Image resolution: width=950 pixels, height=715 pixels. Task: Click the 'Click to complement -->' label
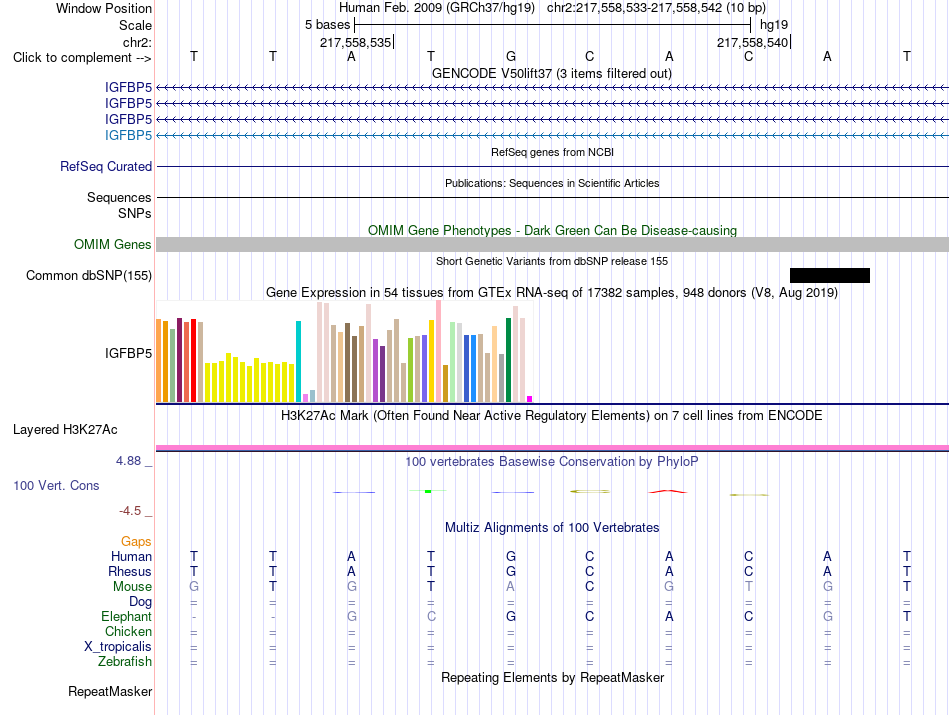point(82,58)
